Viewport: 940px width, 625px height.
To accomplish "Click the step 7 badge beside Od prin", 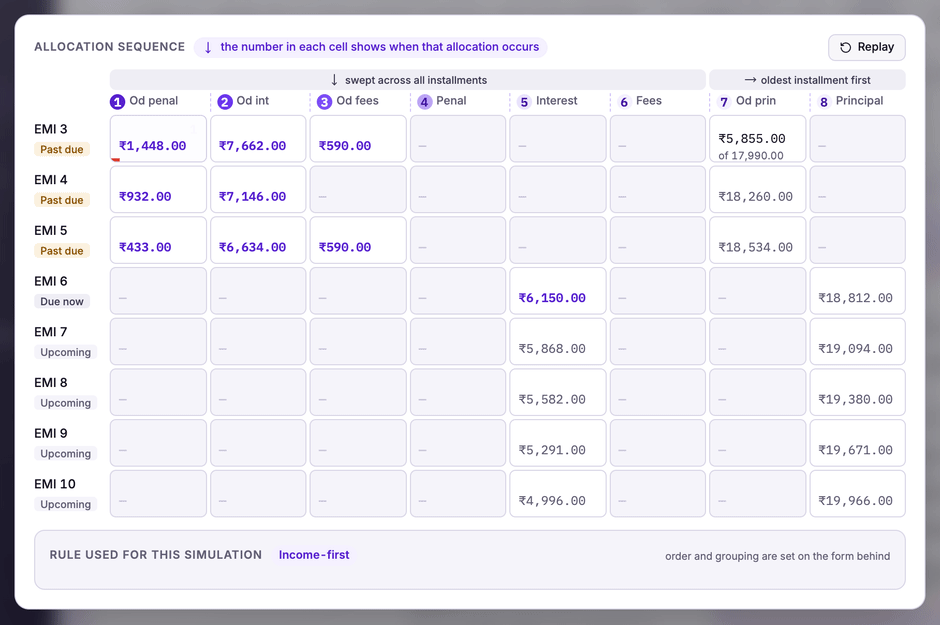I will [724, 102].
